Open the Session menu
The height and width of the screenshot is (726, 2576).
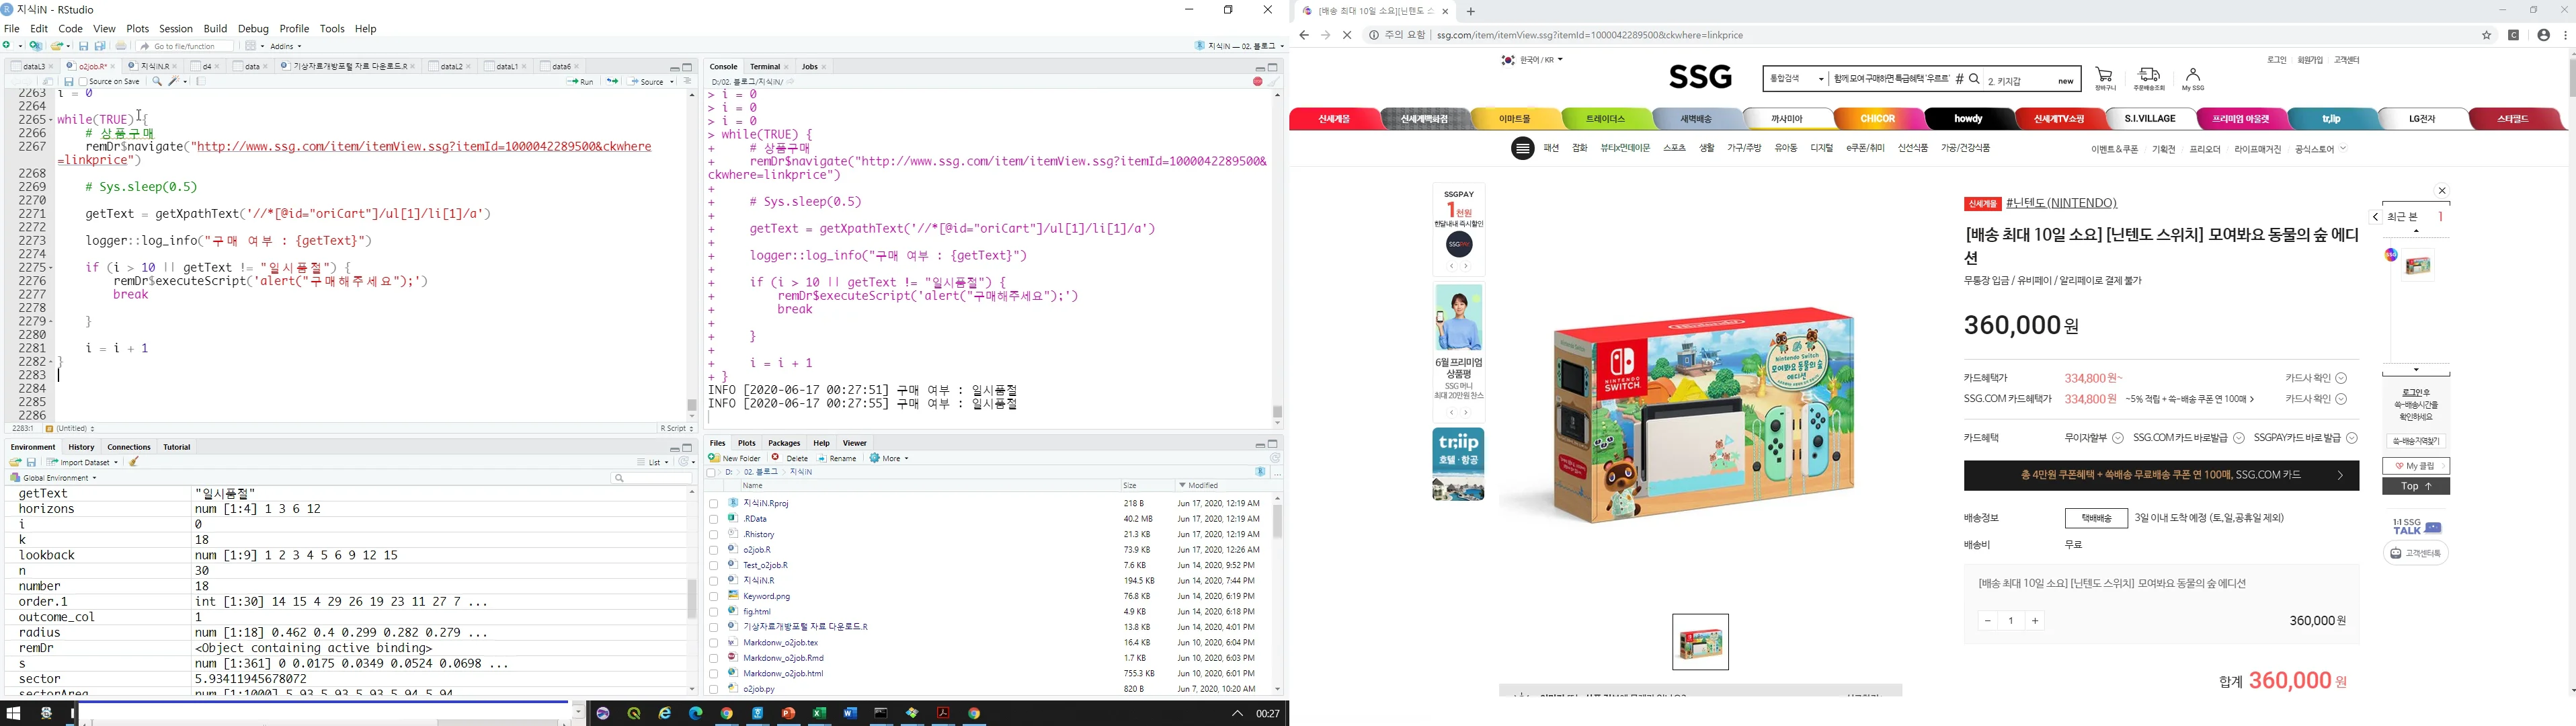tap(176, 29)
